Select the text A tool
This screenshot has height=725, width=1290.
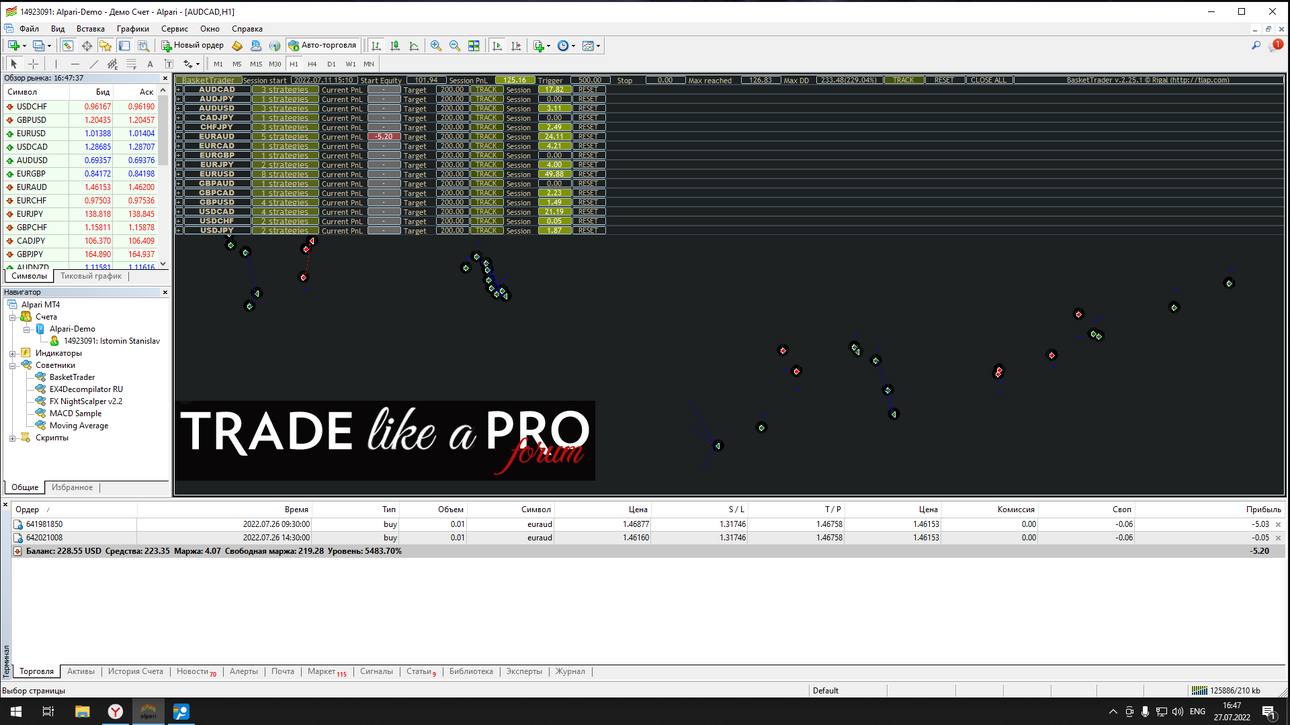coord(150,64)
